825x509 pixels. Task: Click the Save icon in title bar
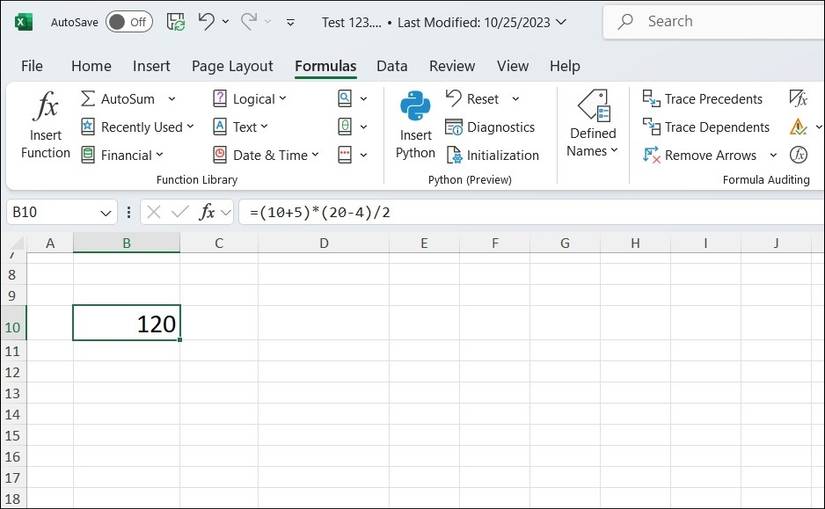point(176,22)
